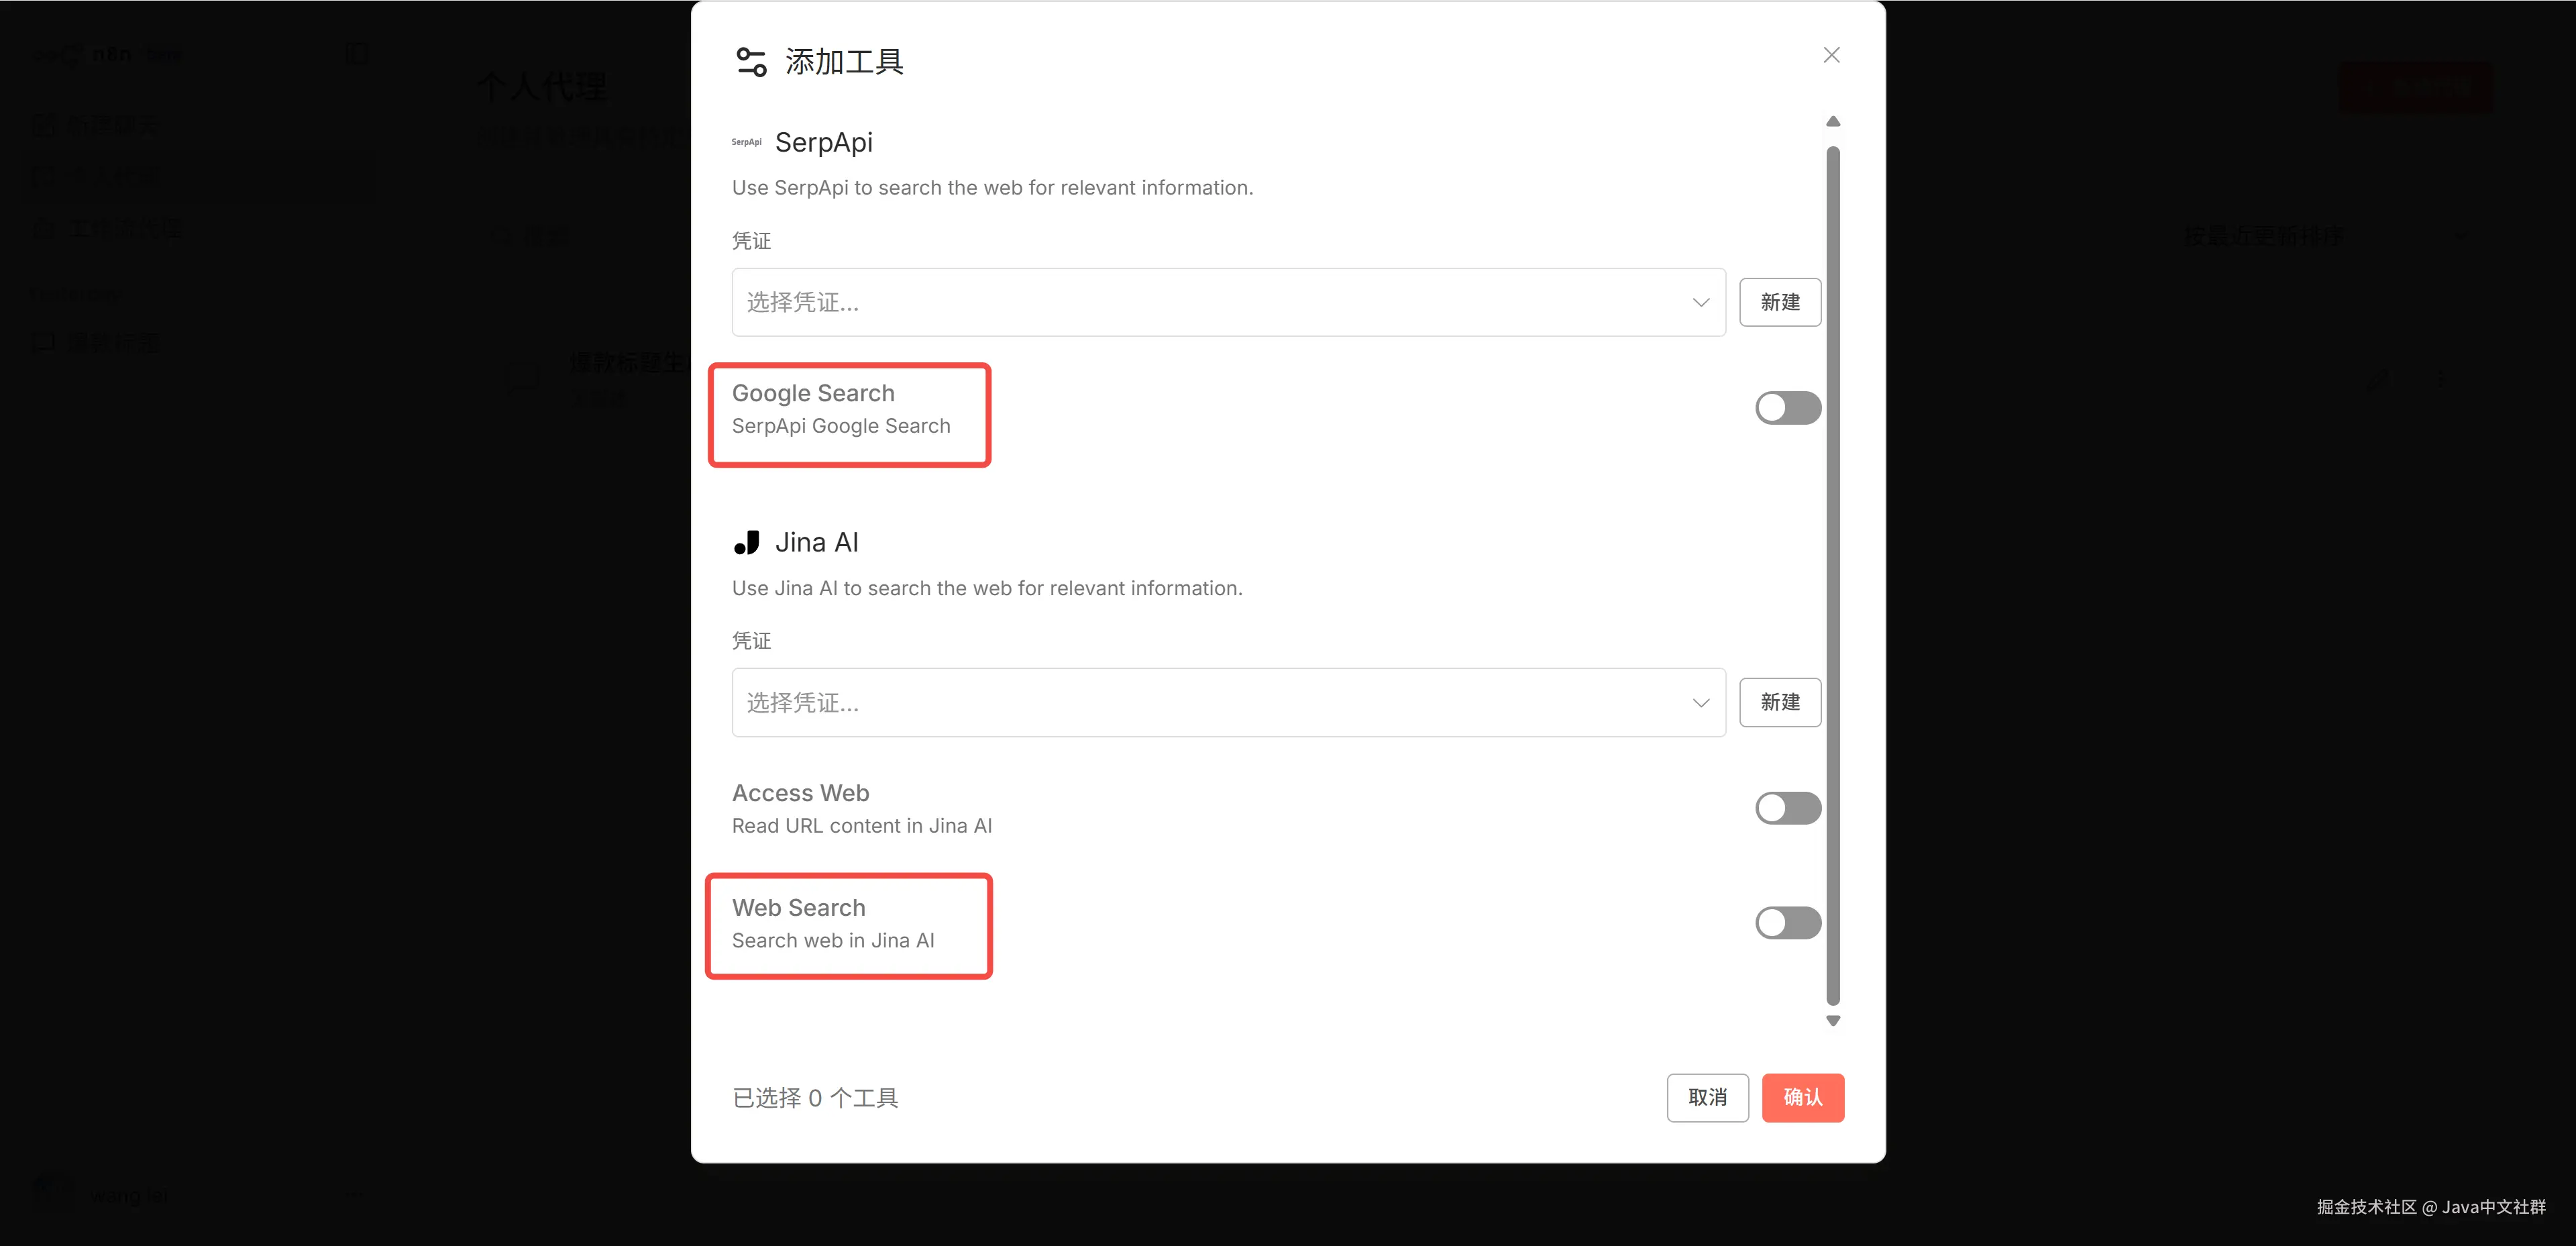Viewport: 2576px width, 1246px height.
Task: Enable the Google Search toggle
Action: (1787, 408)
